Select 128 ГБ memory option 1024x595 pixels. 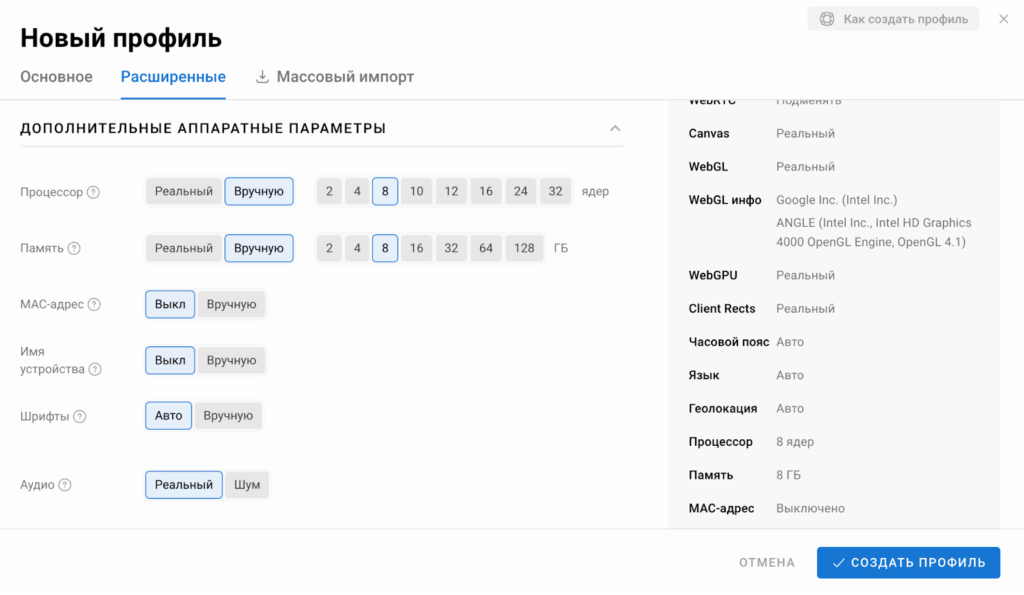click(525, 248)
